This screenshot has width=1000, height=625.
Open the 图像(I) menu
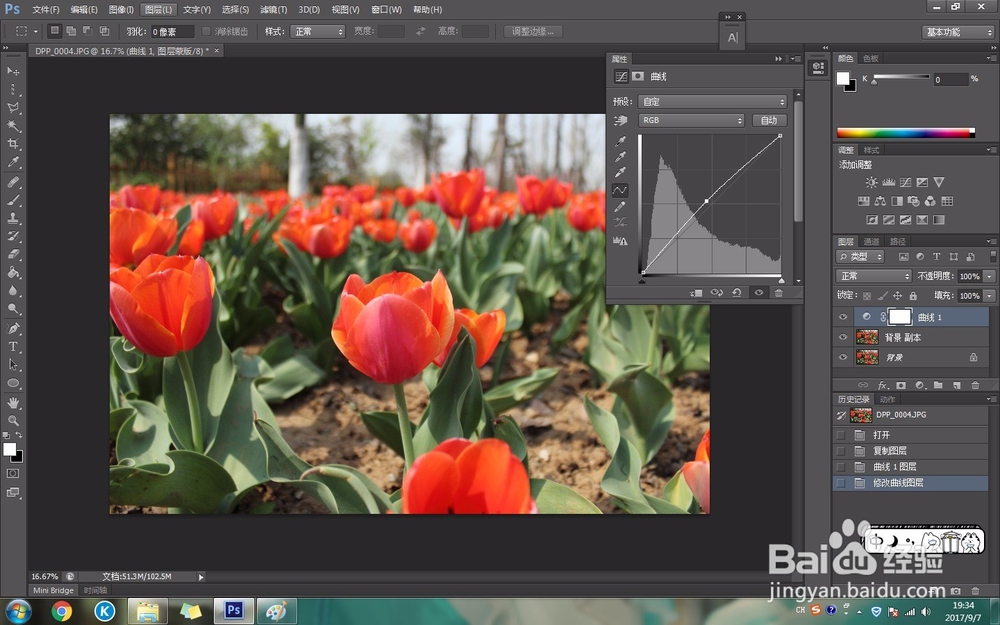[x=121, y=10]
